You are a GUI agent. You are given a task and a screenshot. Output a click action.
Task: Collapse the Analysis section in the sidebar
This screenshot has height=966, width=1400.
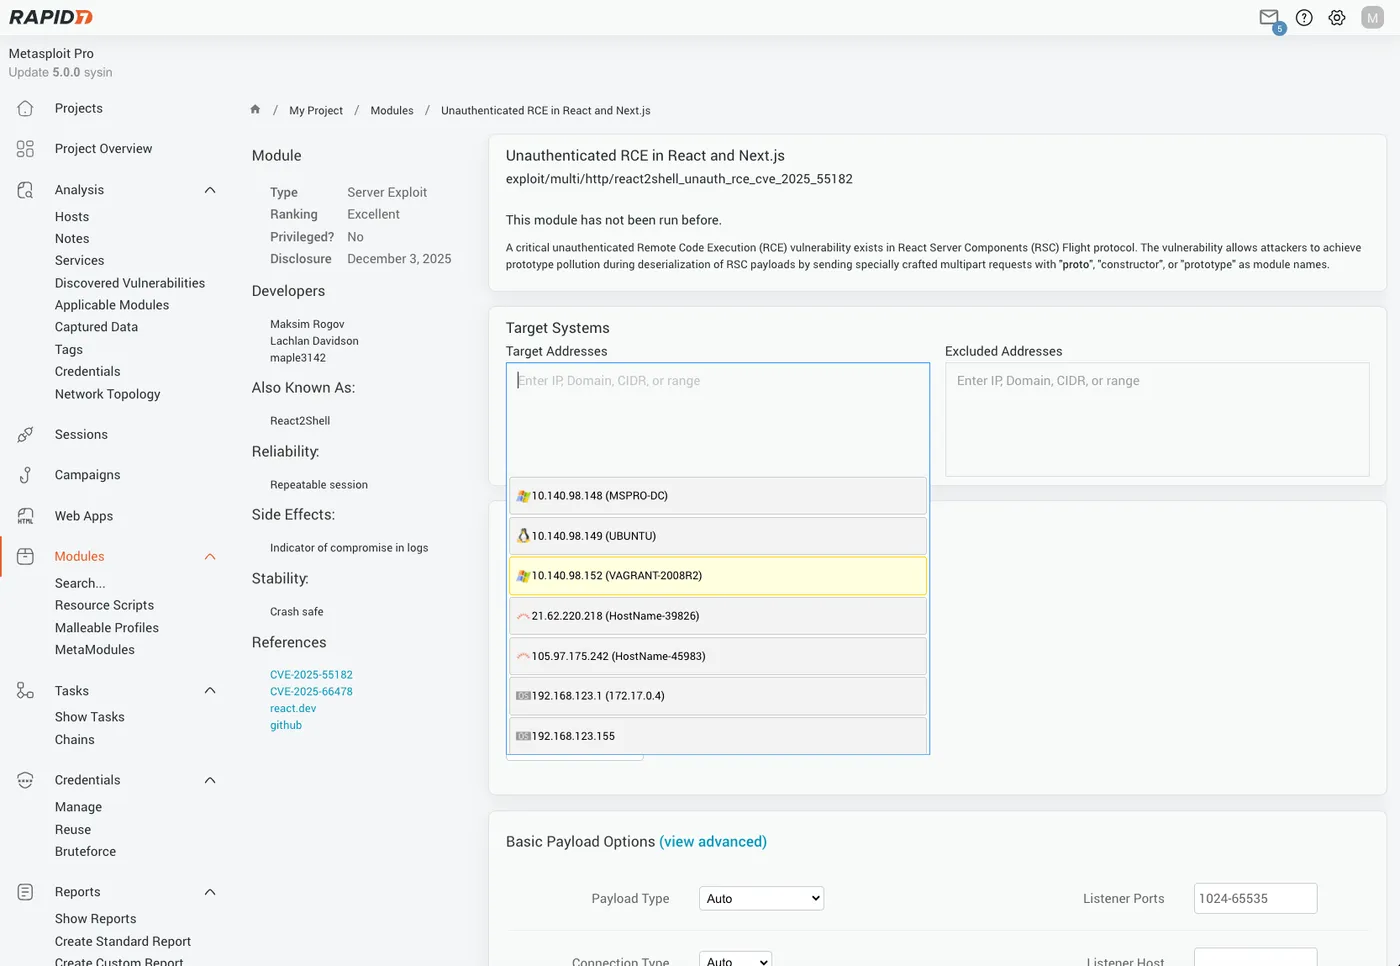(209, 189)
